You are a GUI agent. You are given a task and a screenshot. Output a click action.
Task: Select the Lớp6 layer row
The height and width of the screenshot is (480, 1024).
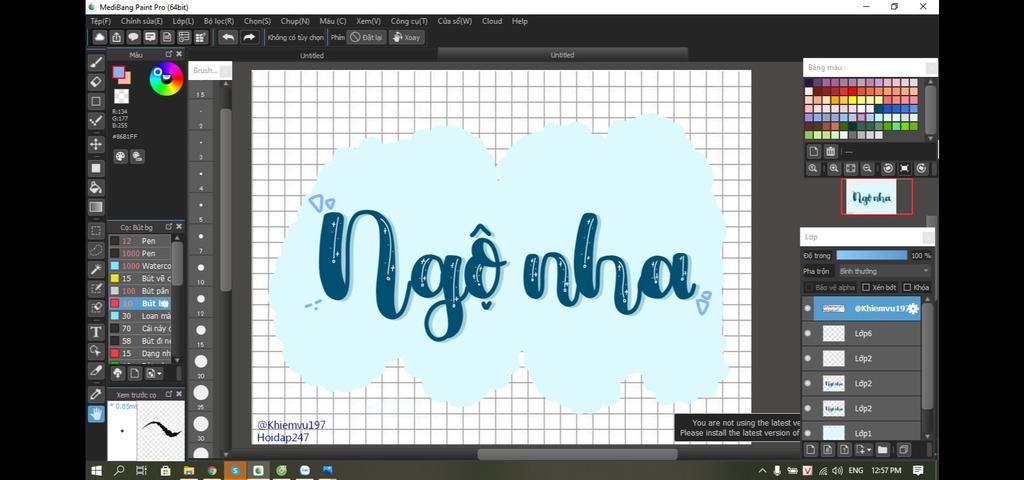[x=861, y=333]
